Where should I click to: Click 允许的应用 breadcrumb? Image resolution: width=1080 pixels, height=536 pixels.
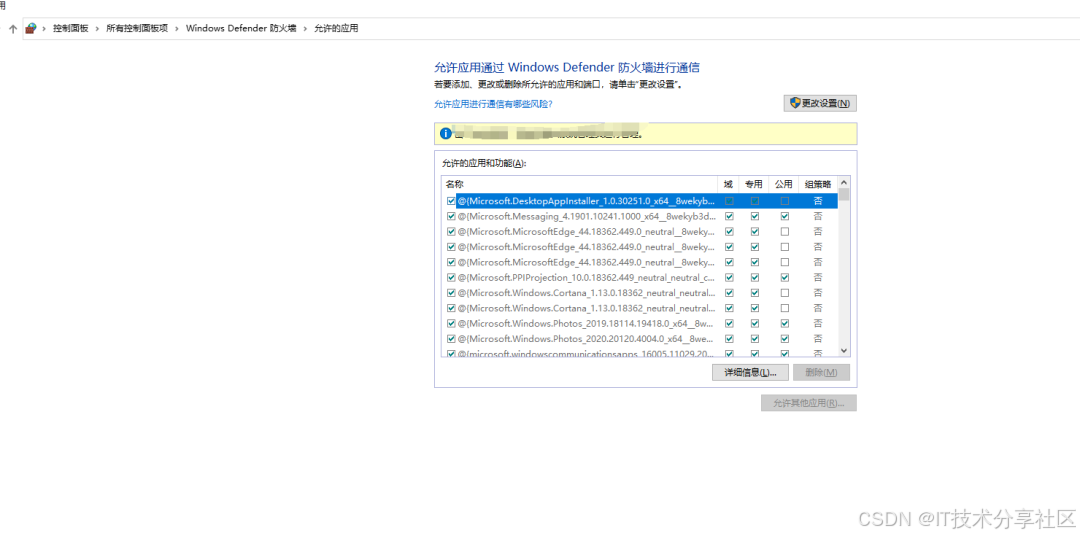336,29
